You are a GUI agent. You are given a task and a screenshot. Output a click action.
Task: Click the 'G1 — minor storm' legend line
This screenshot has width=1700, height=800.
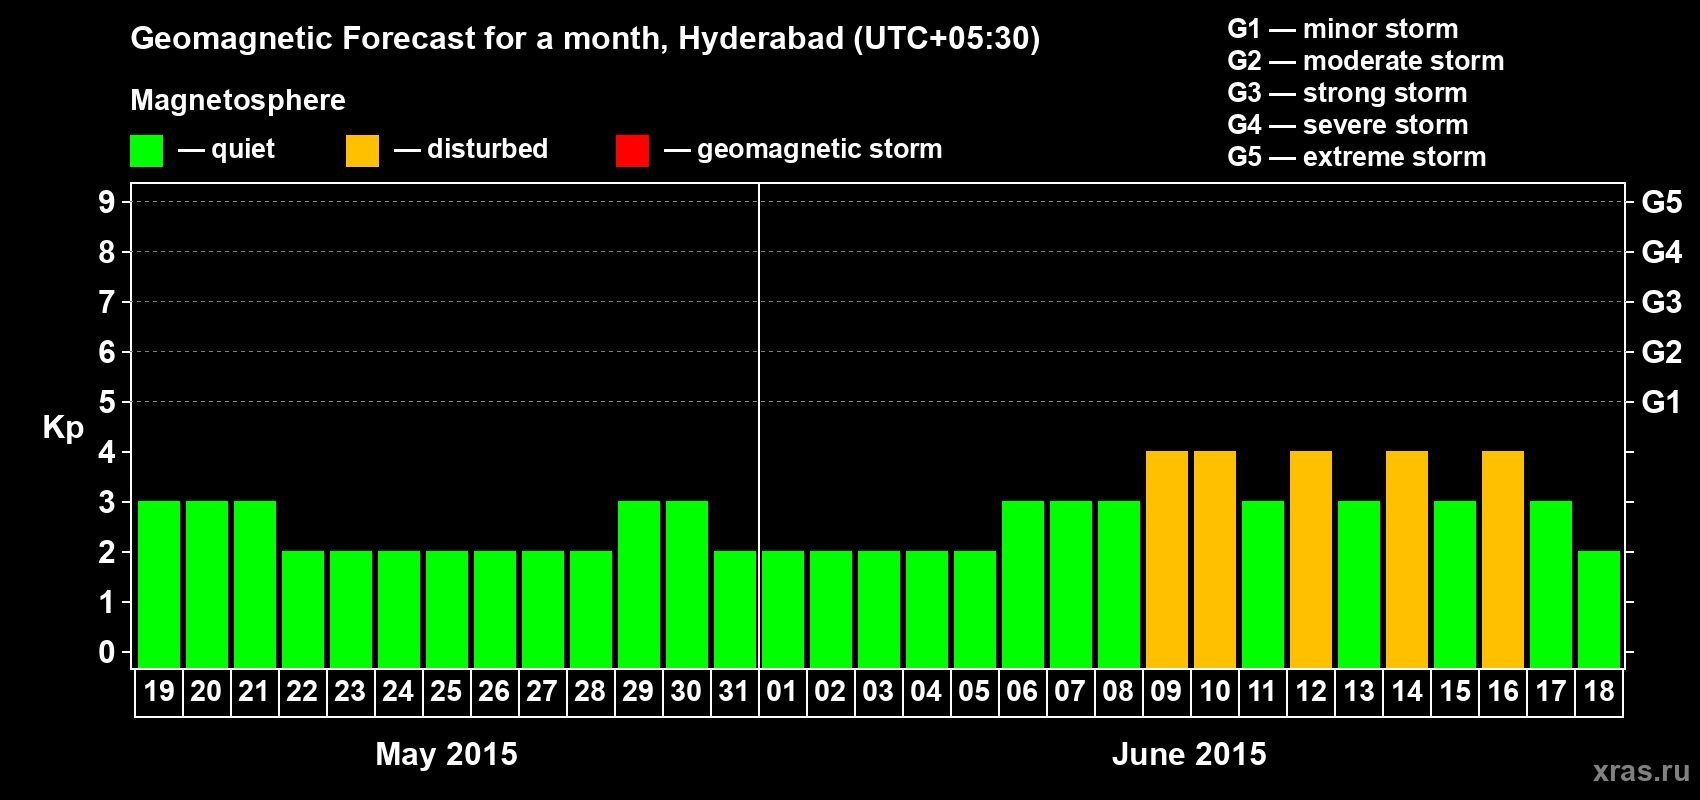[1342, 29]
